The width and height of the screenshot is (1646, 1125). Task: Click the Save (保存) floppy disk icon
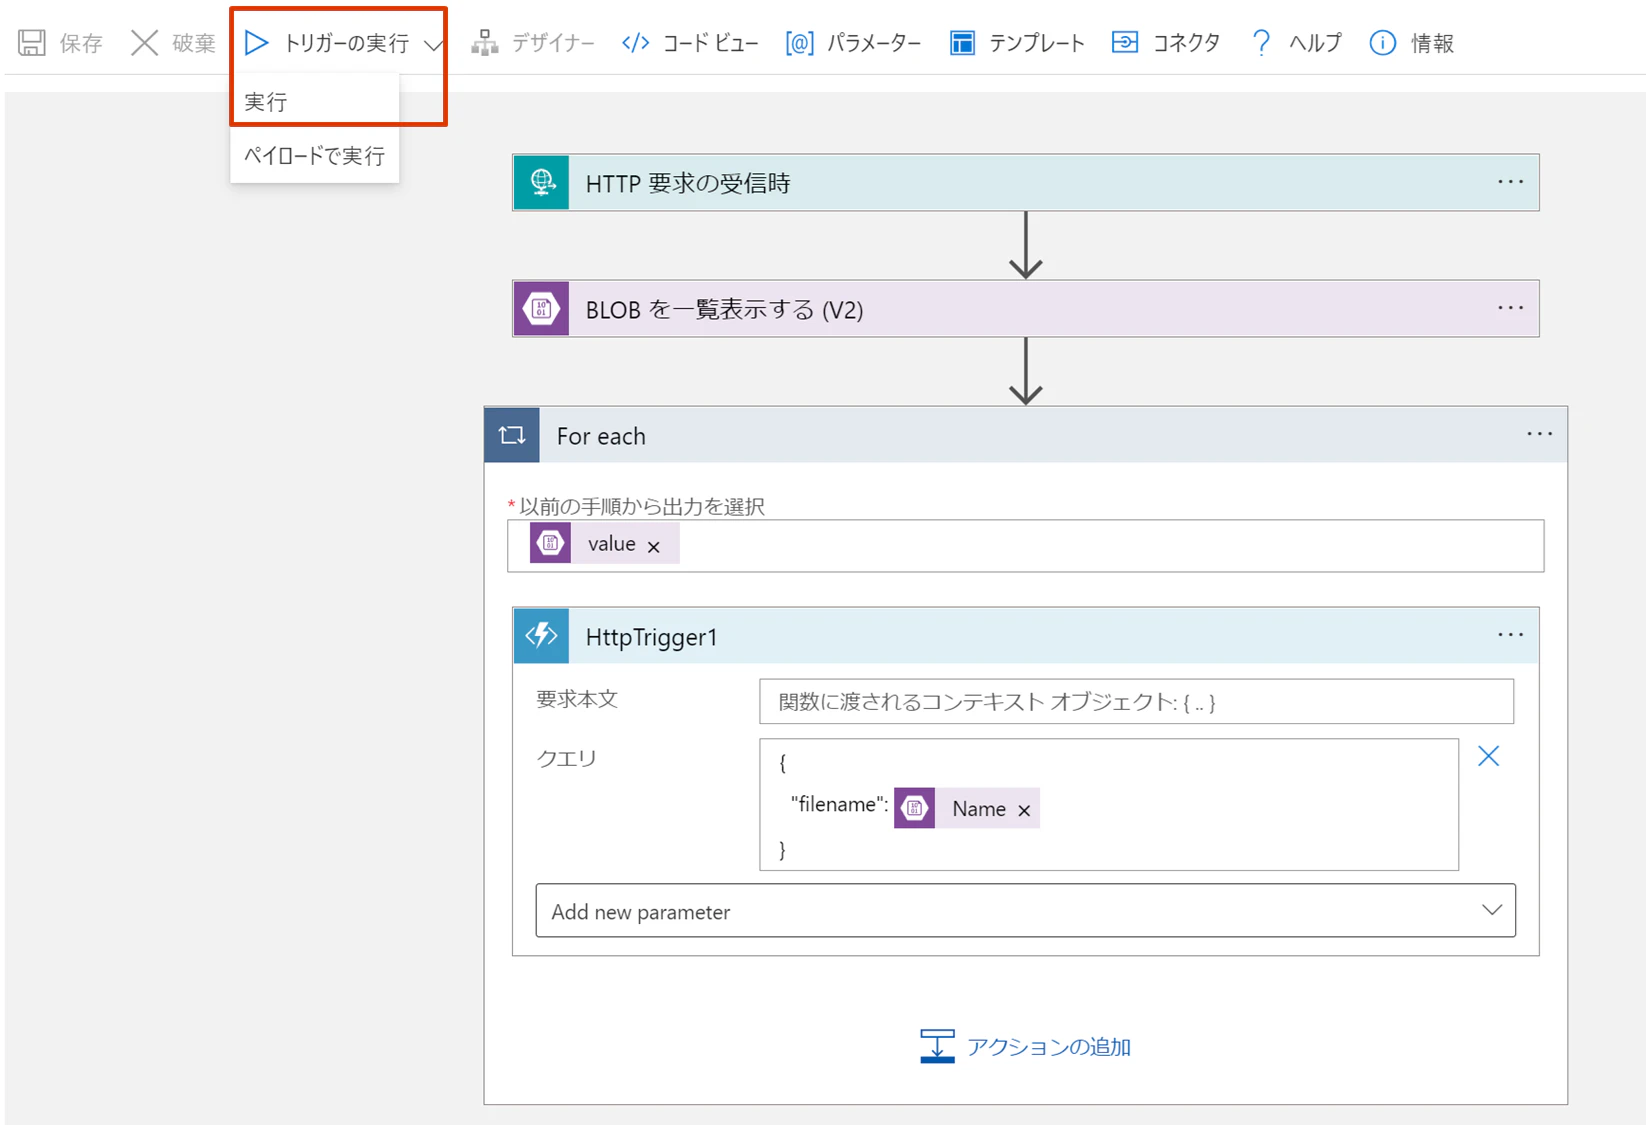32,43
